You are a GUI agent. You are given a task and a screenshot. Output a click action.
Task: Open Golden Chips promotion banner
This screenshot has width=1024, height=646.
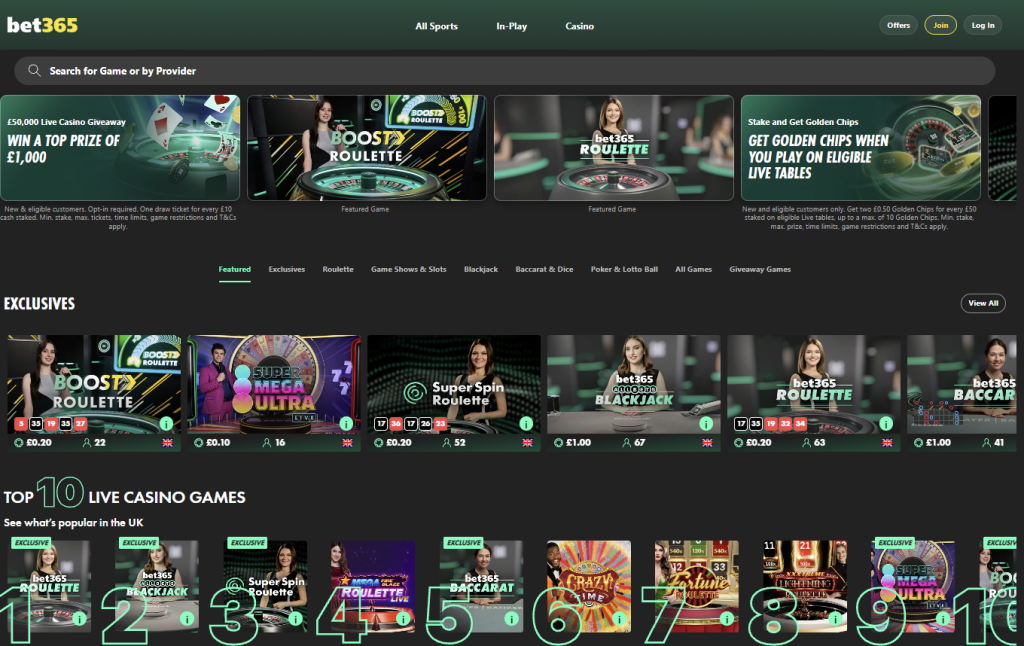[861, 148]
